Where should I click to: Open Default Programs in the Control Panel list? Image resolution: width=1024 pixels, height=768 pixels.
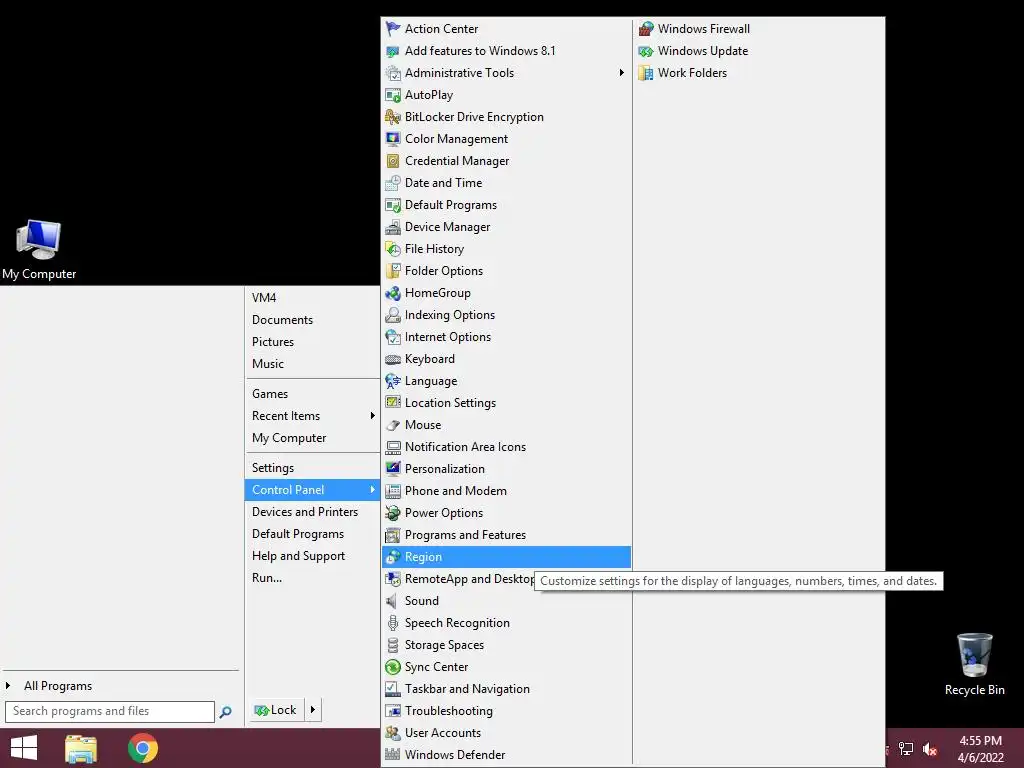506,205
